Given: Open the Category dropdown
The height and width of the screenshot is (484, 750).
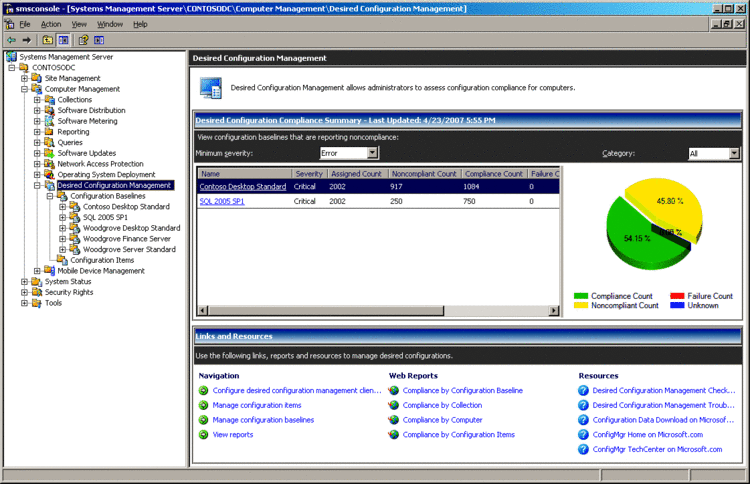Looking at the screenshot, I should (734, 153).
